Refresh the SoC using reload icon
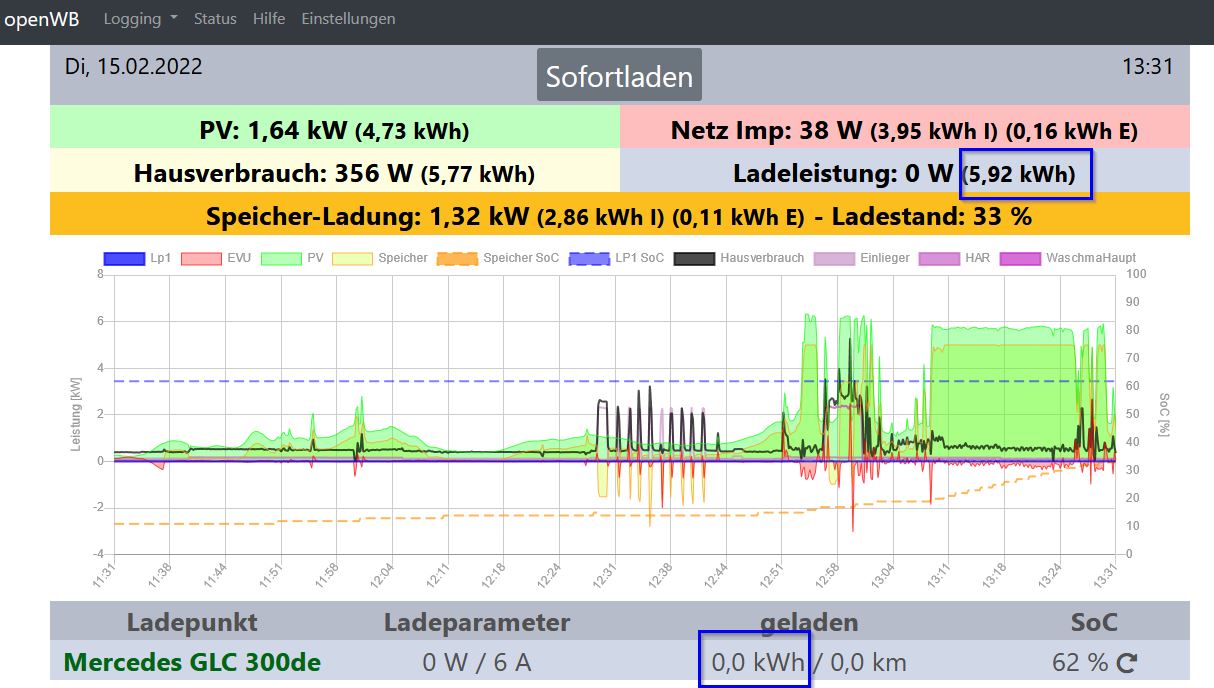1214x688 pixels. [x=1127, y=662]
